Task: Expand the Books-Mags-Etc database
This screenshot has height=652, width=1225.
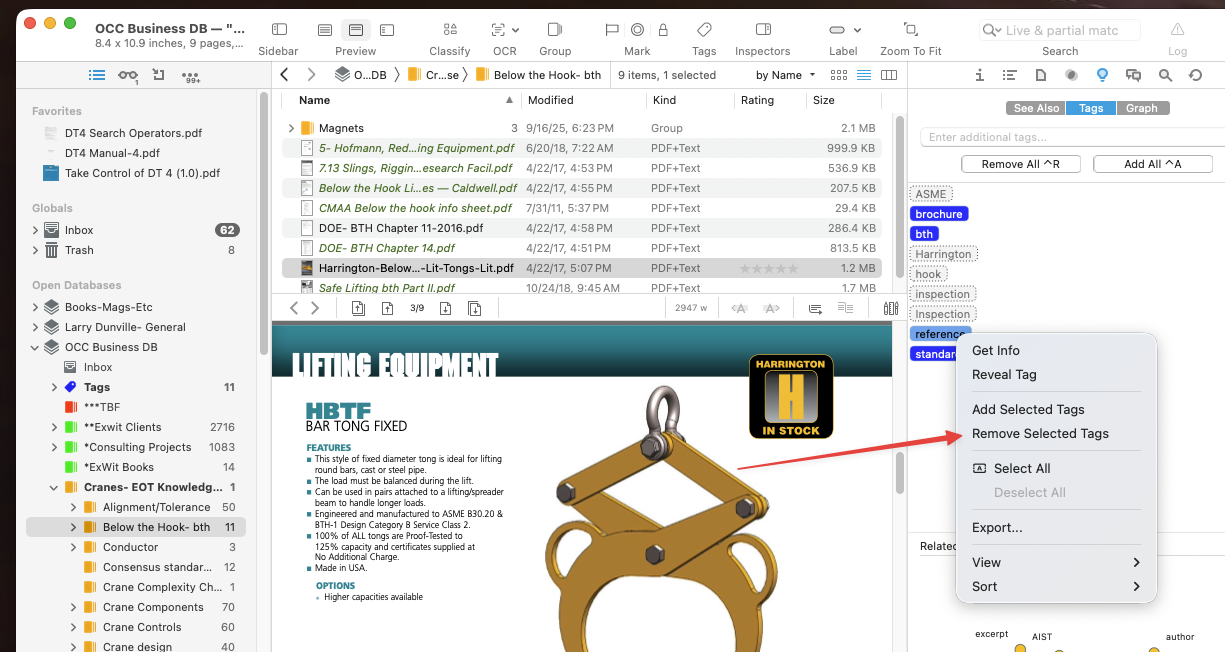Action: coord(36,307)
